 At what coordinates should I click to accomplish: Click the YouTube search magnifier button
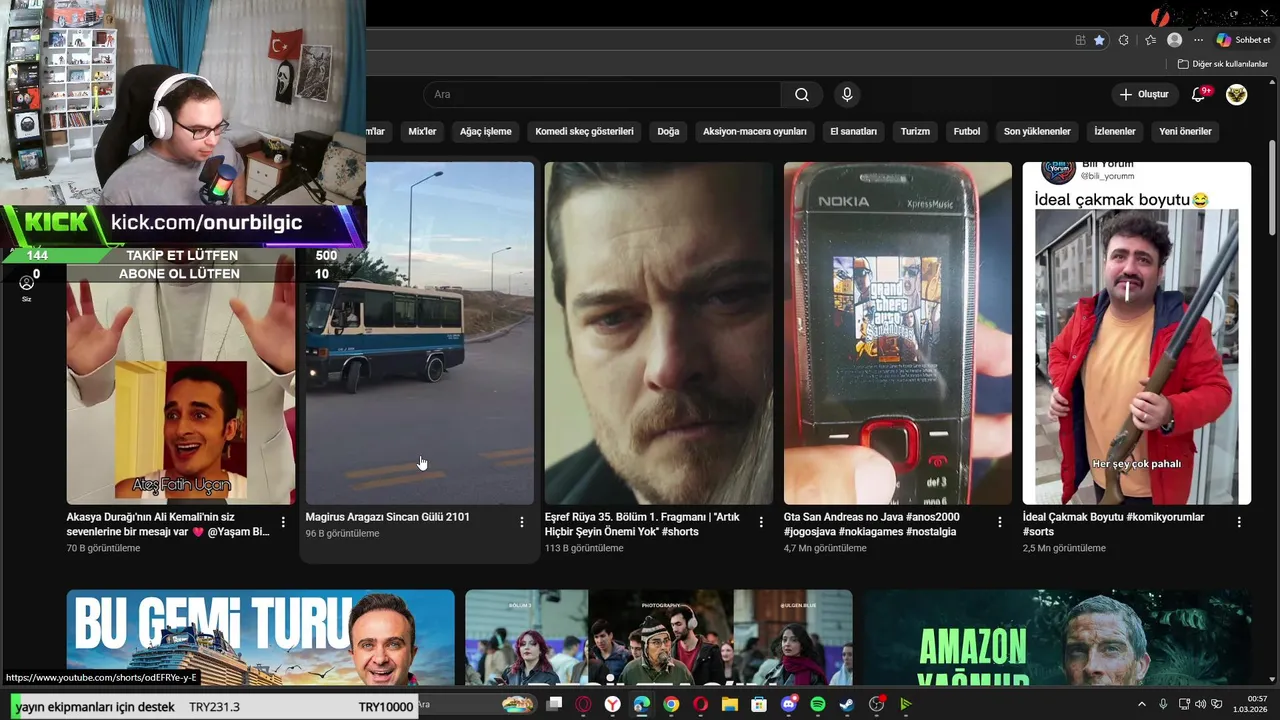802,94
